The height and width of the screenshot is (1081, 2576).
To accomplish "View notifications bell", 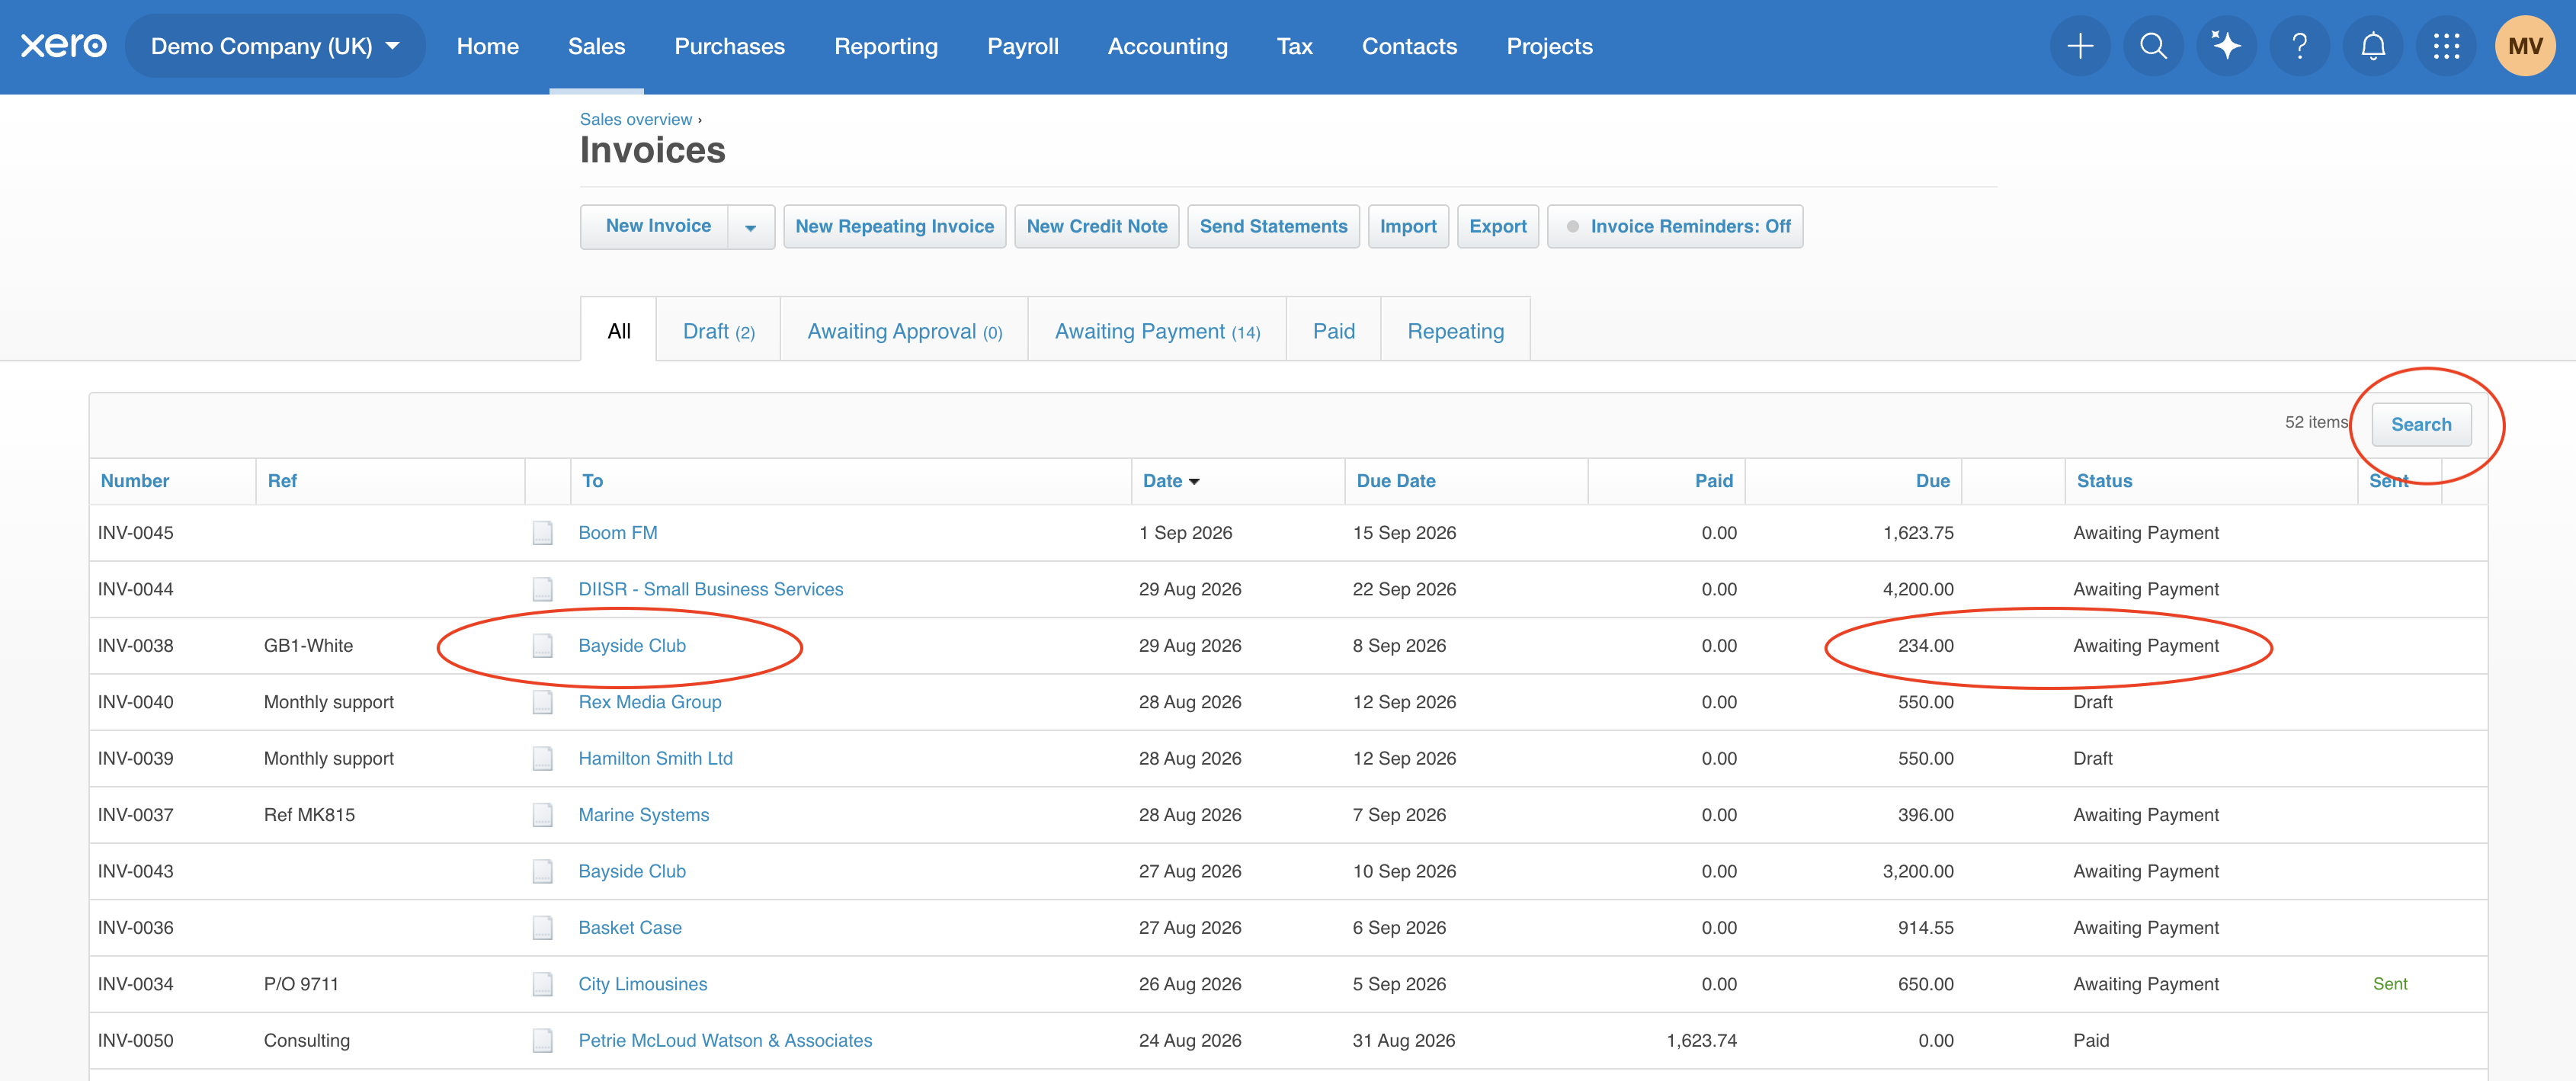I will (x=2373, y=46).
